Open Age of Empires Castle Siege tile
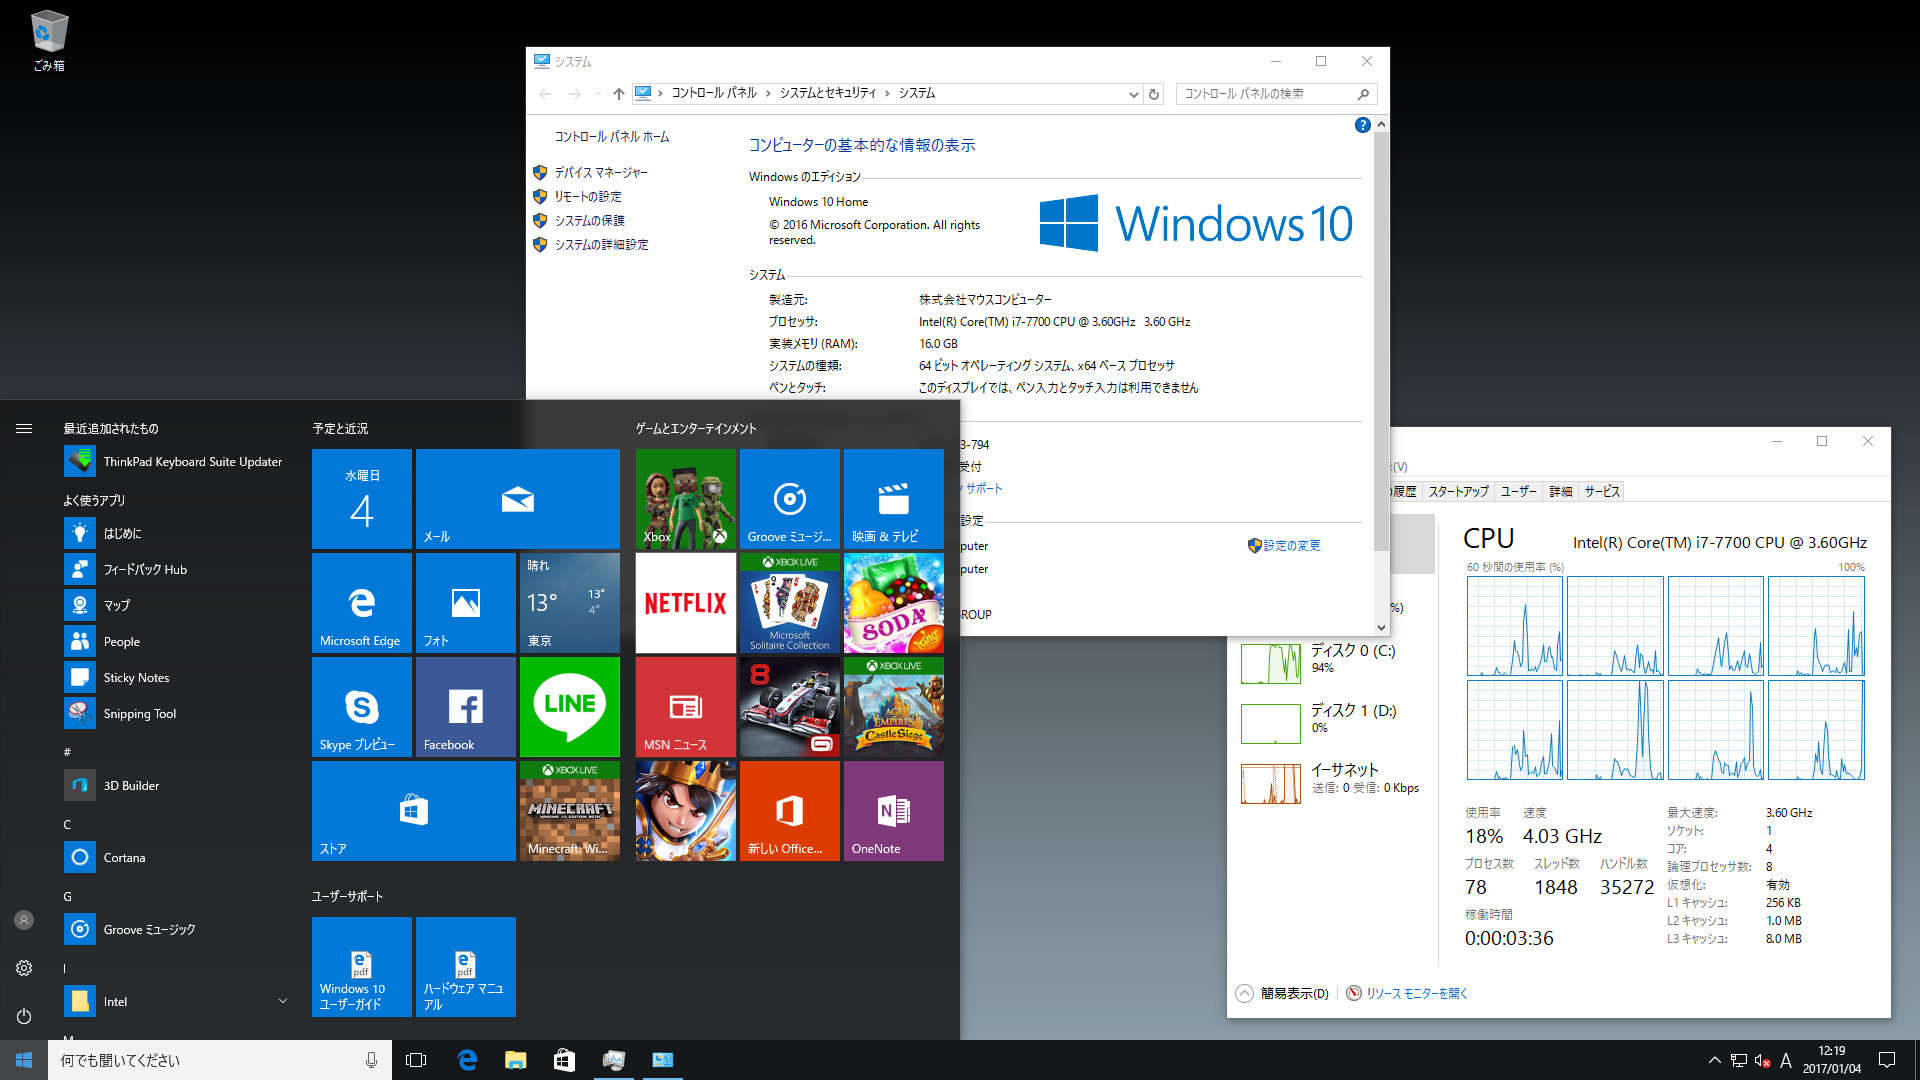Image resolution: width=1920 pixels, height=1080 pixels. 894,707
